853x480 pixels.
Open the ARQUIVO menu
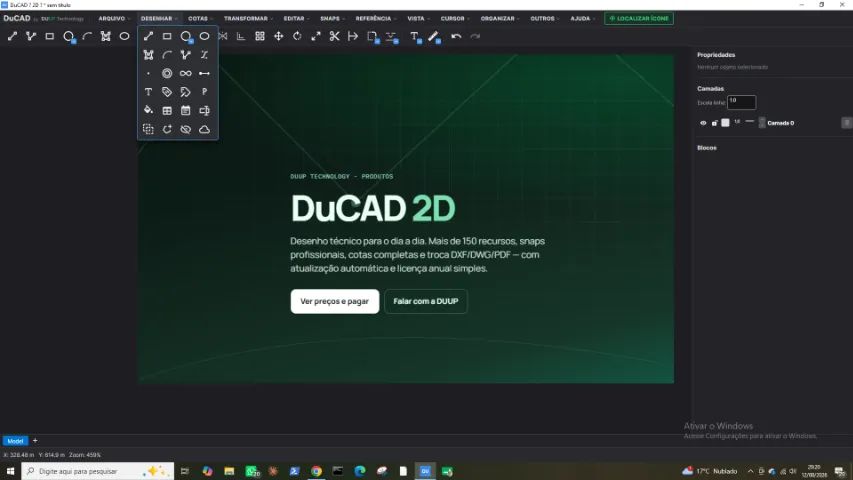114,19
